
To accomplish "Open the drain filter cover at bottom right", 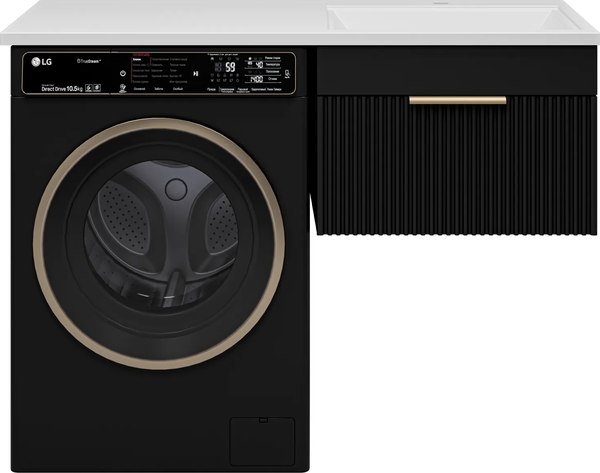I will (262, 438).
